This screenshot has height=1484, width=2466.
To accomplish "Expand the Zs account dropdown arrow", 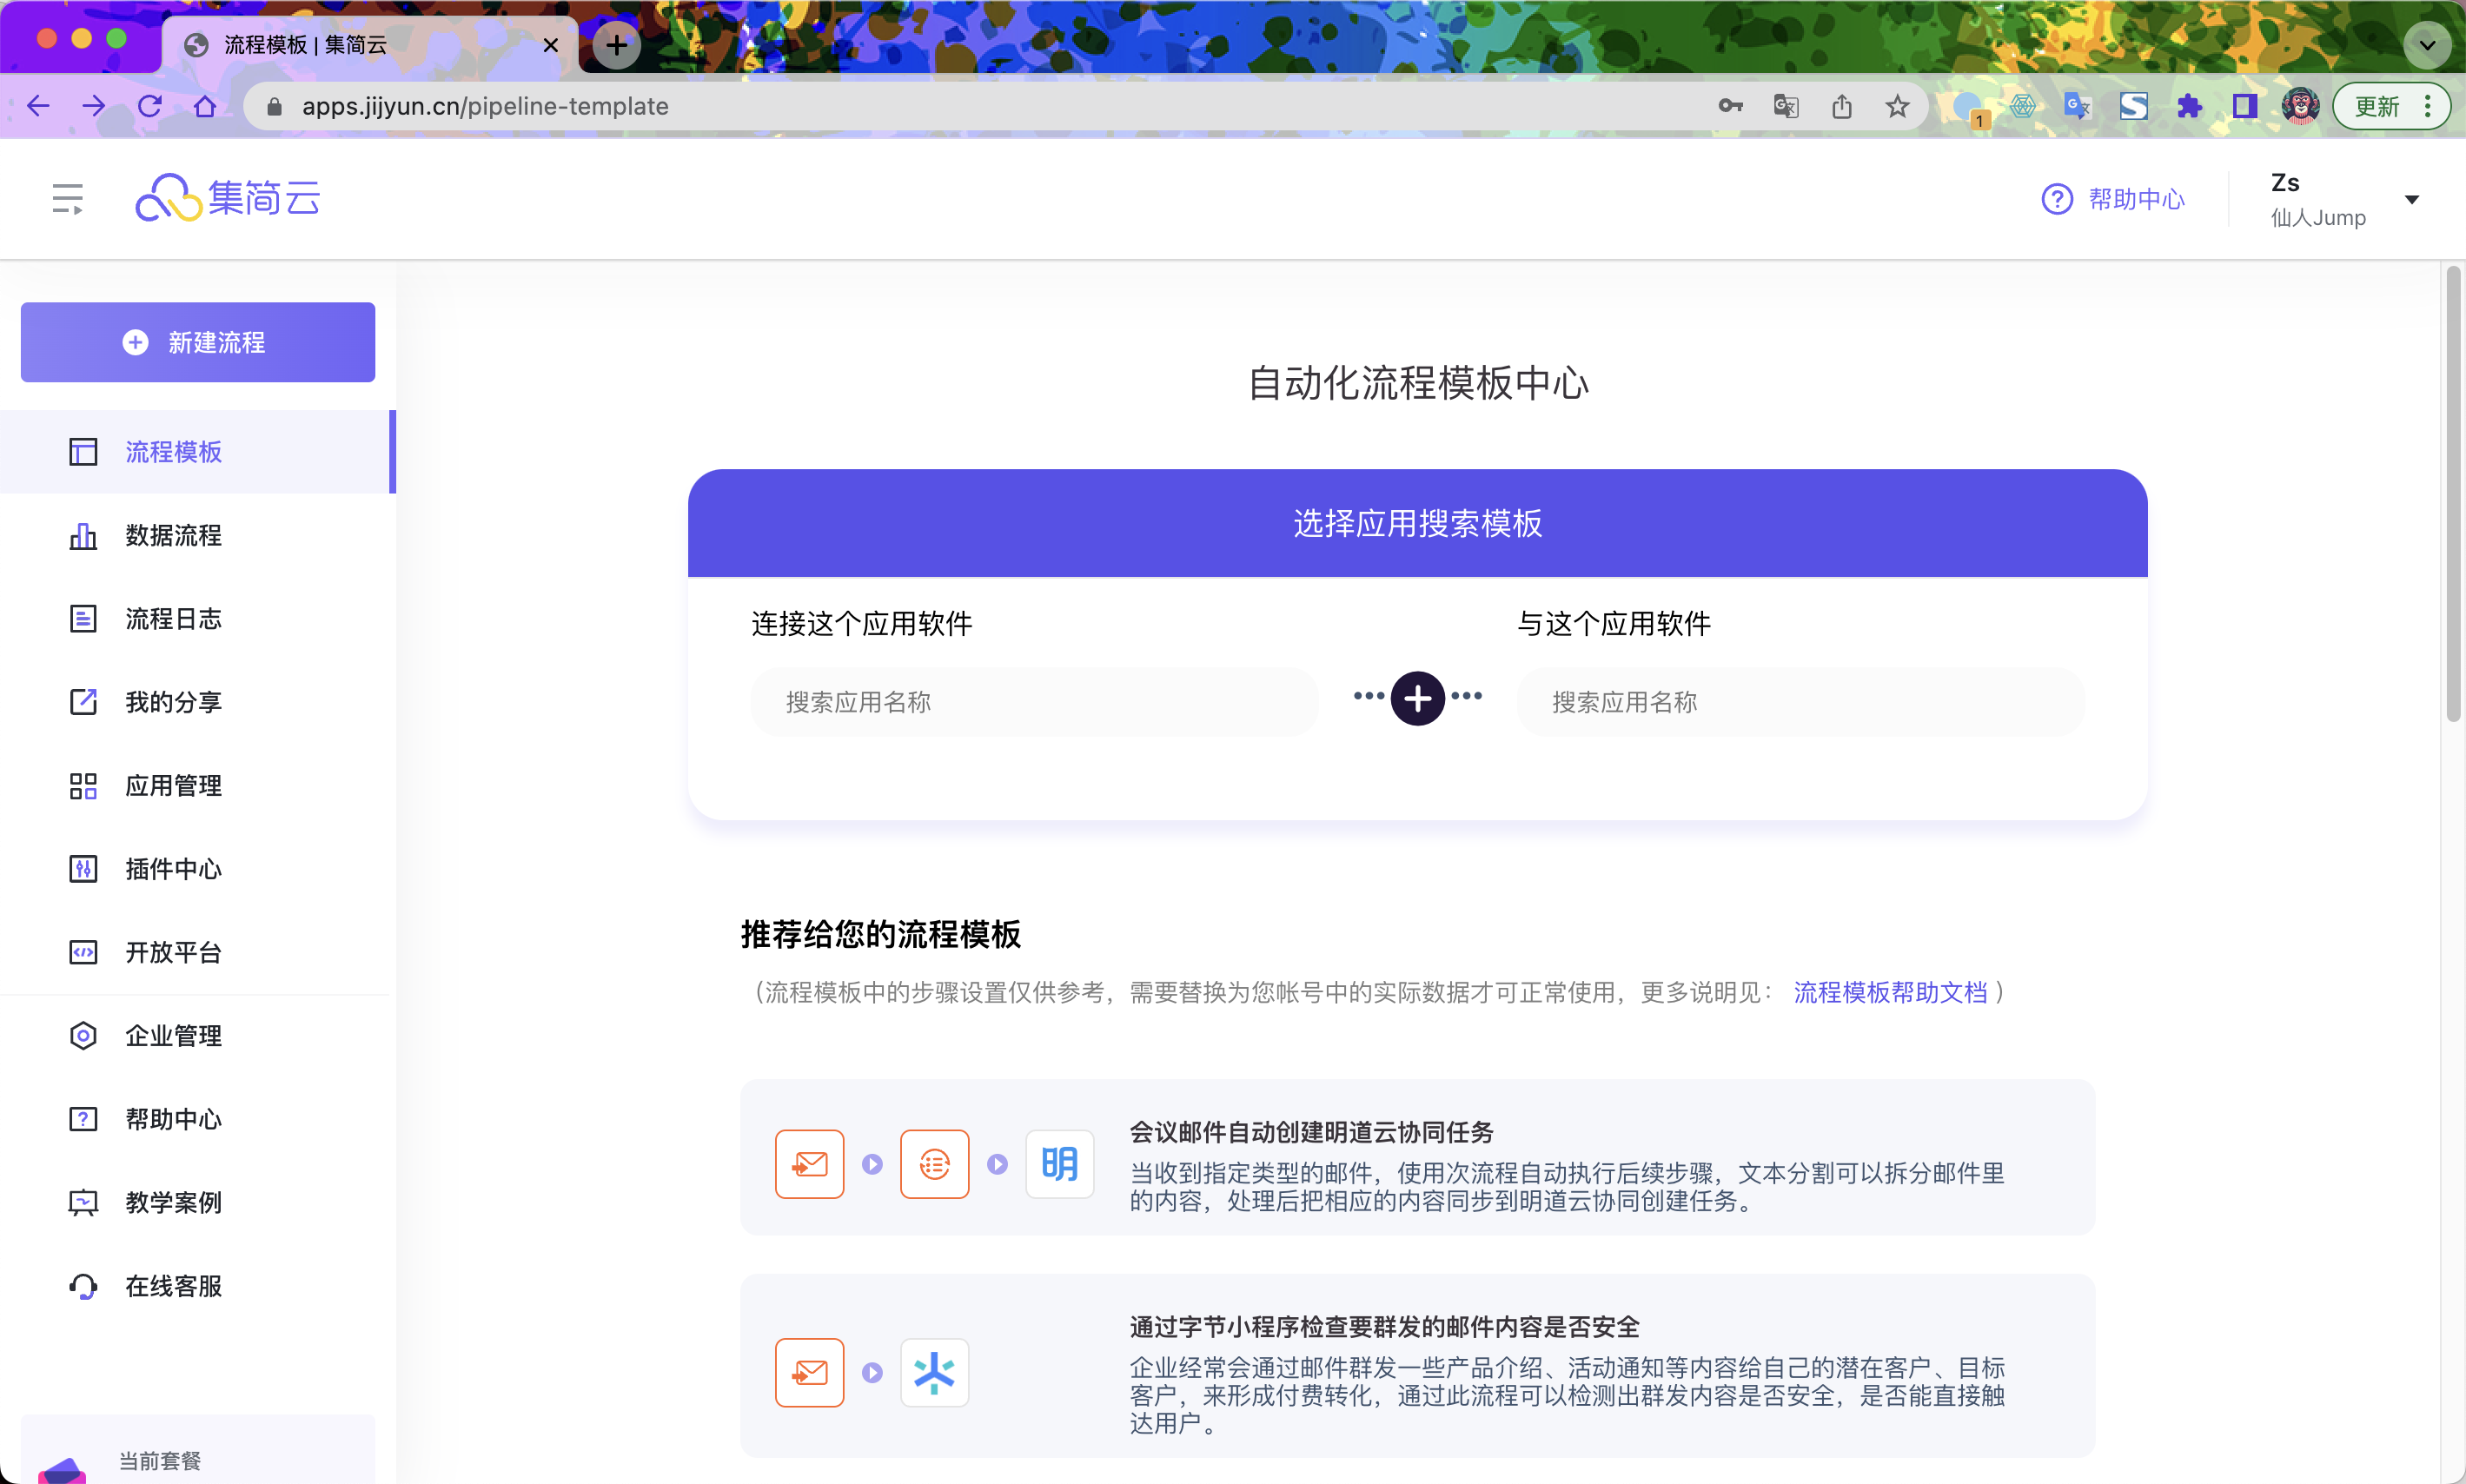I will [2411, 199].
